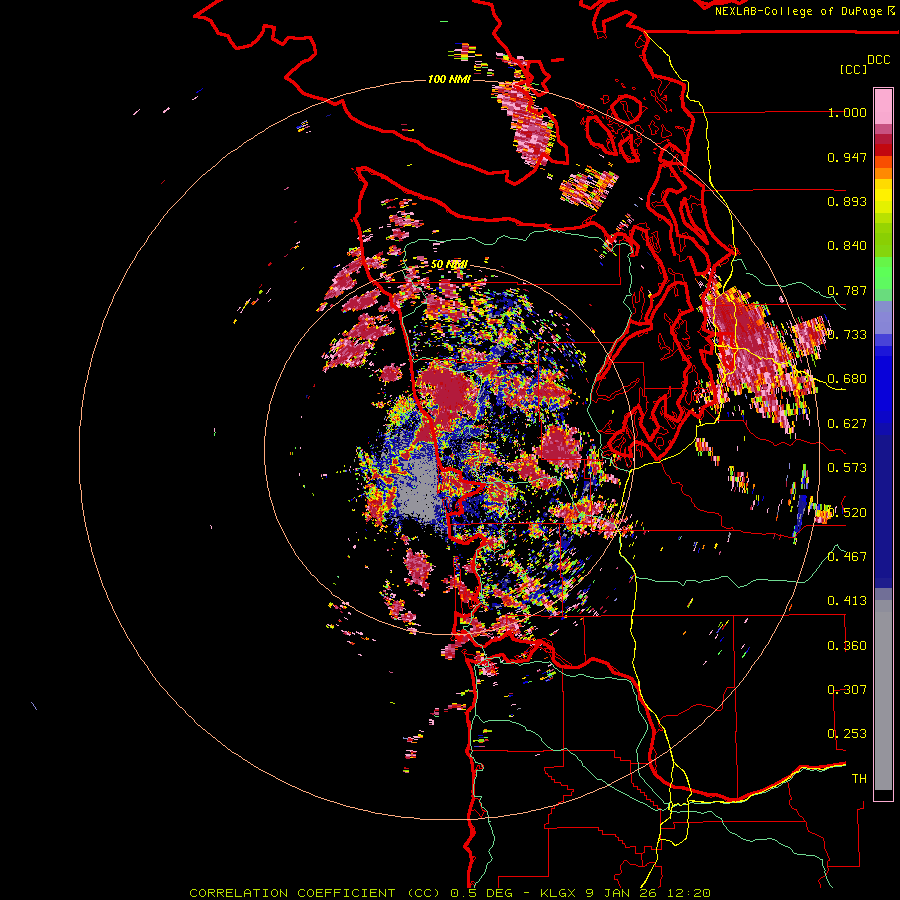Click the 0.413 scale value
The width and height of the screenshot is (900, 900).
[x=847, y=601]
